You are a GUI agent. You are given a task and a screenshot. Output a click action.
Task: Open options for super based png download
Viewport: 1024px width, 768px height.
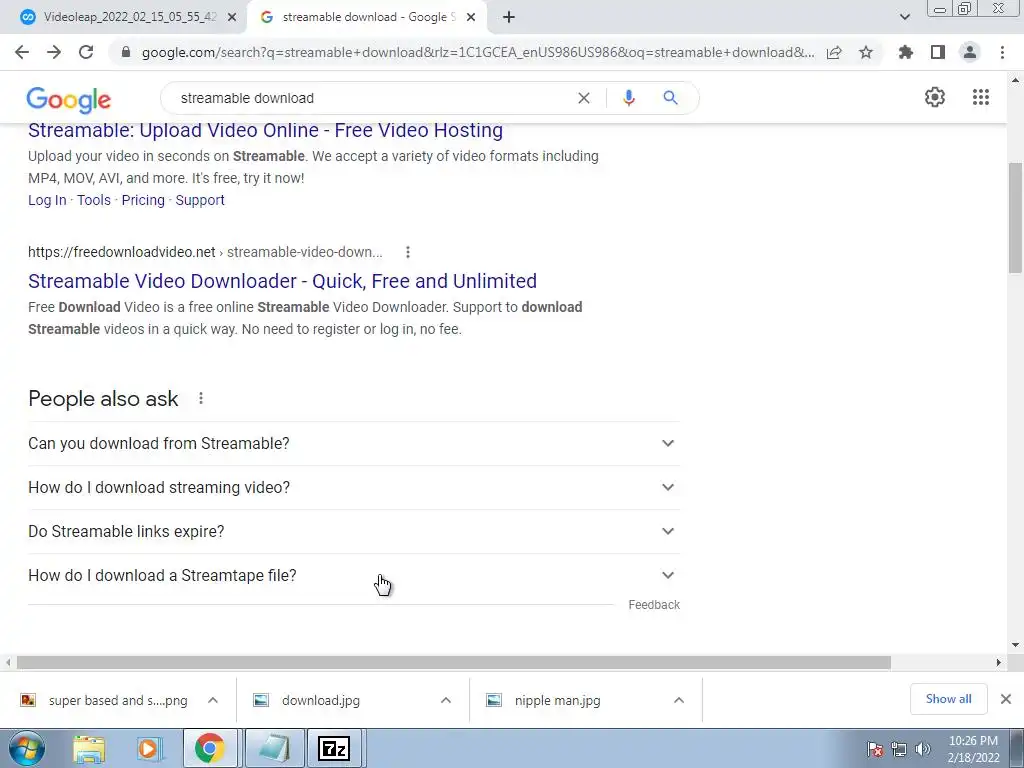click(213, 700)
